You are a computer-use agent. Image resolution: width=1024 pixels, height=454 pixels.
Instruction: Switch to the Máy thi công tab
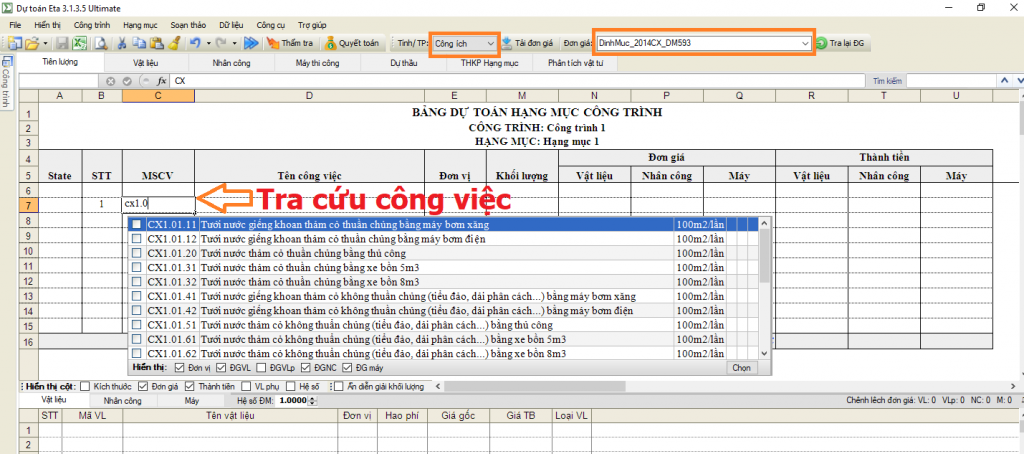317,63
